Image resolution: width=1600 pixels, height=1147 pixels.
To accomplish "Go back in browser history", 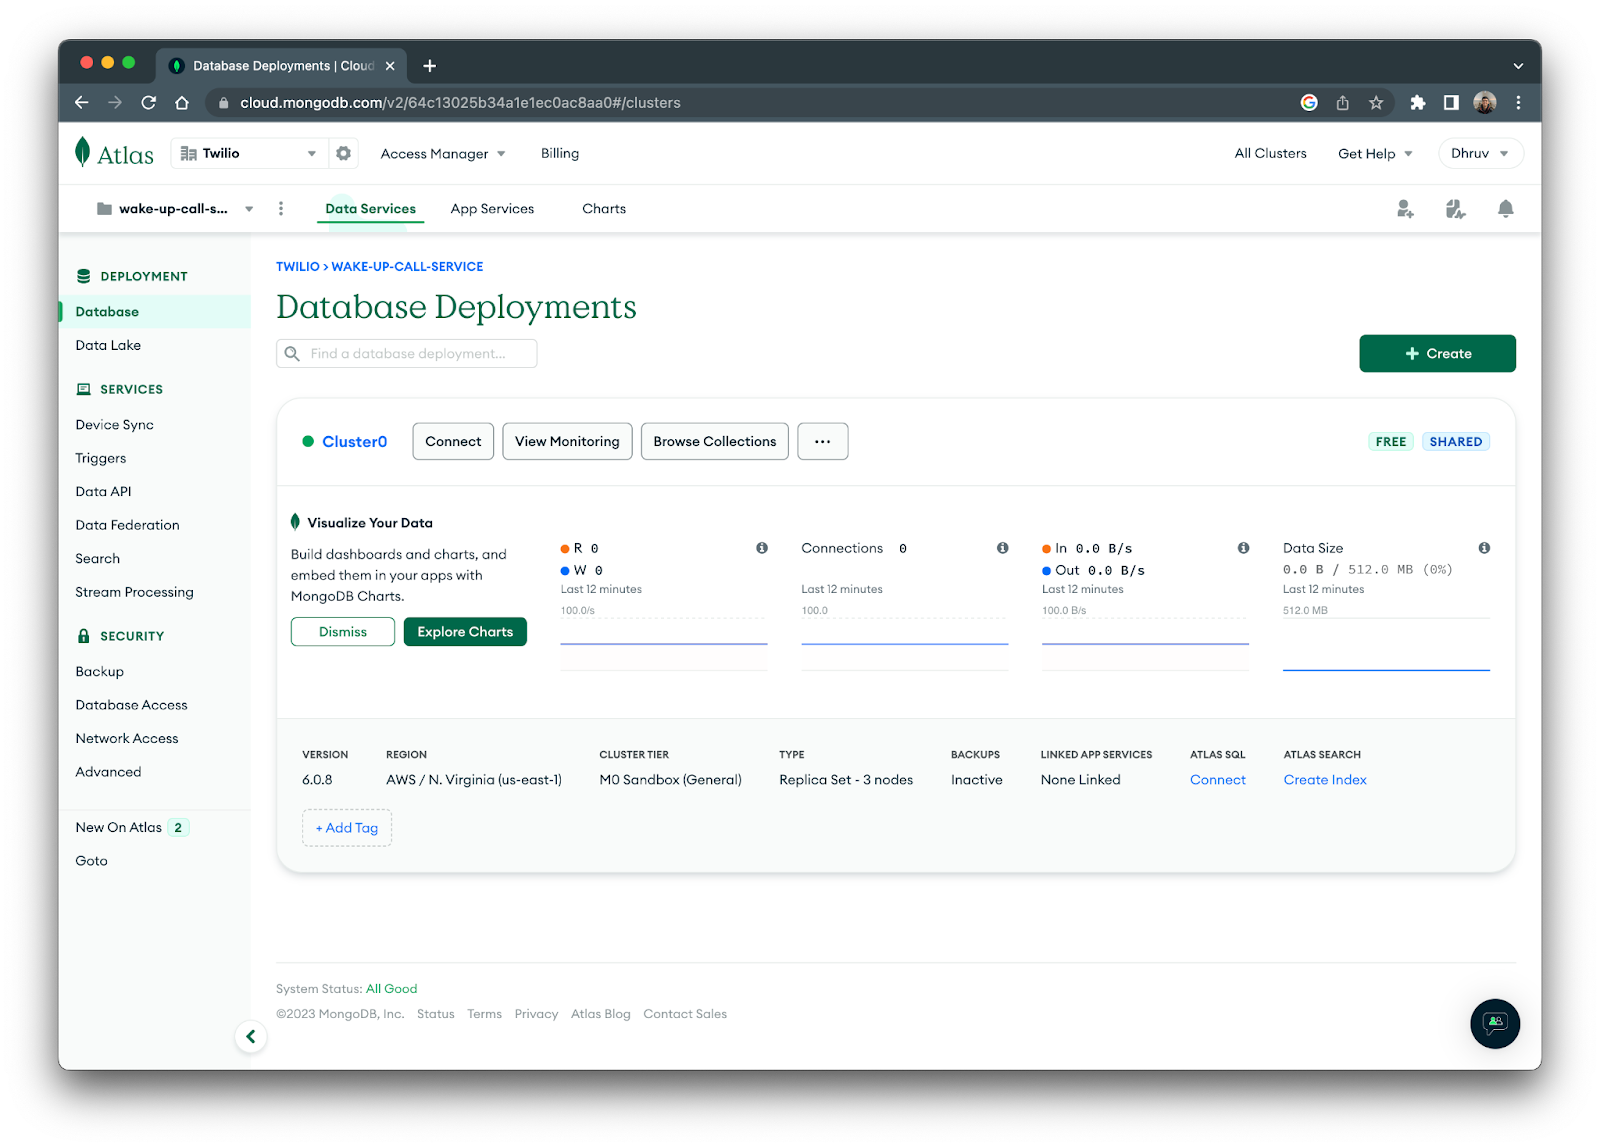I will (x=82, y=102).
